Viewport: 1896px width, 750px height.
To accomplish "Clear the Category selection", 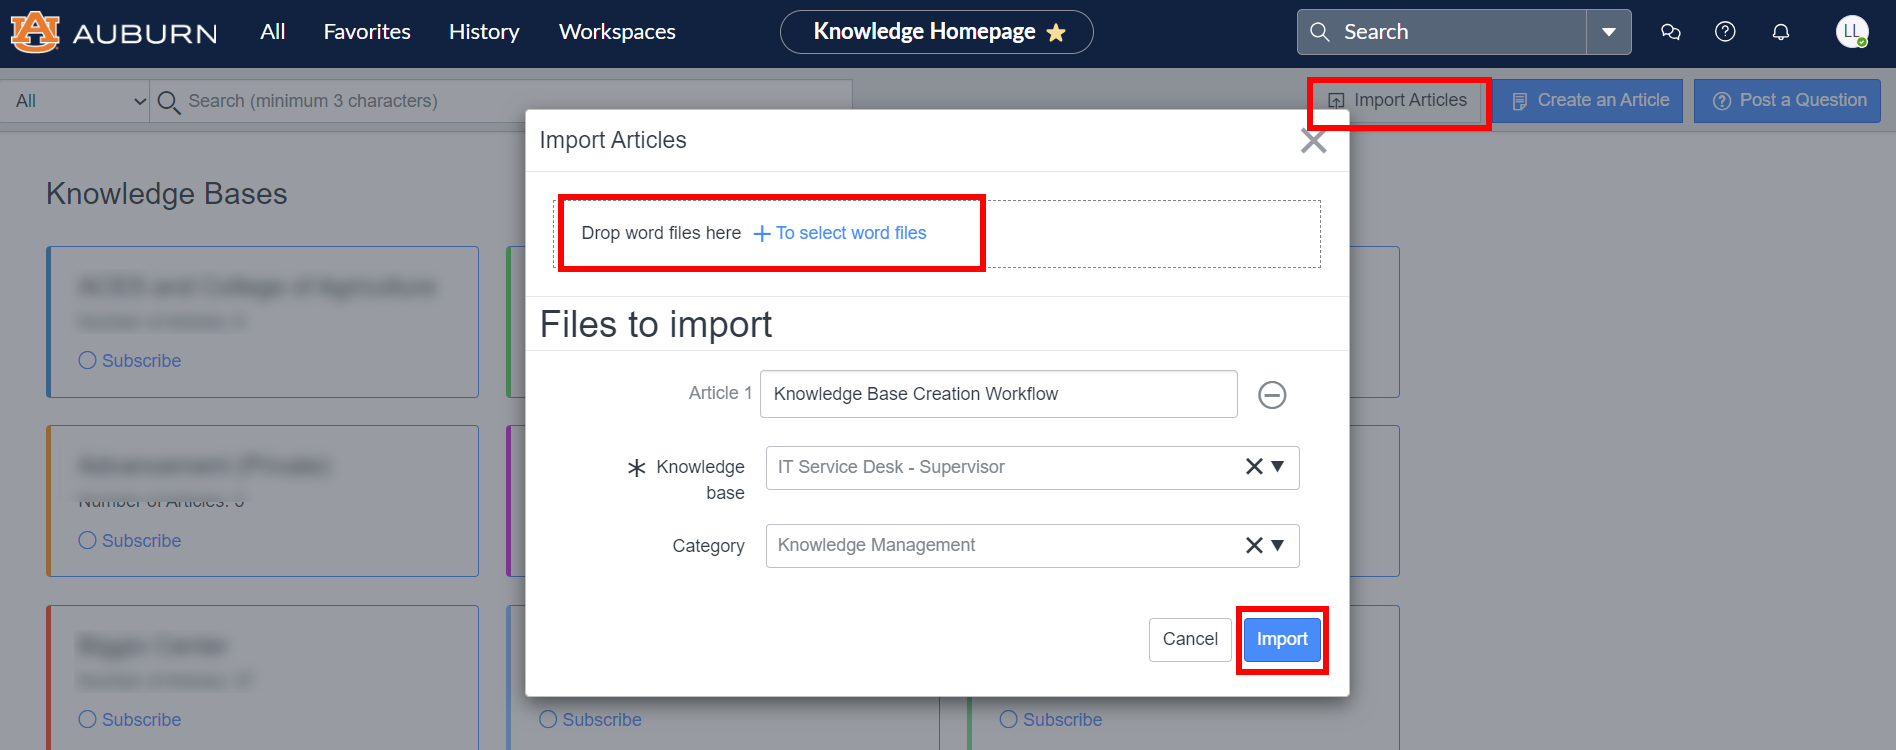I will 1254,545.
